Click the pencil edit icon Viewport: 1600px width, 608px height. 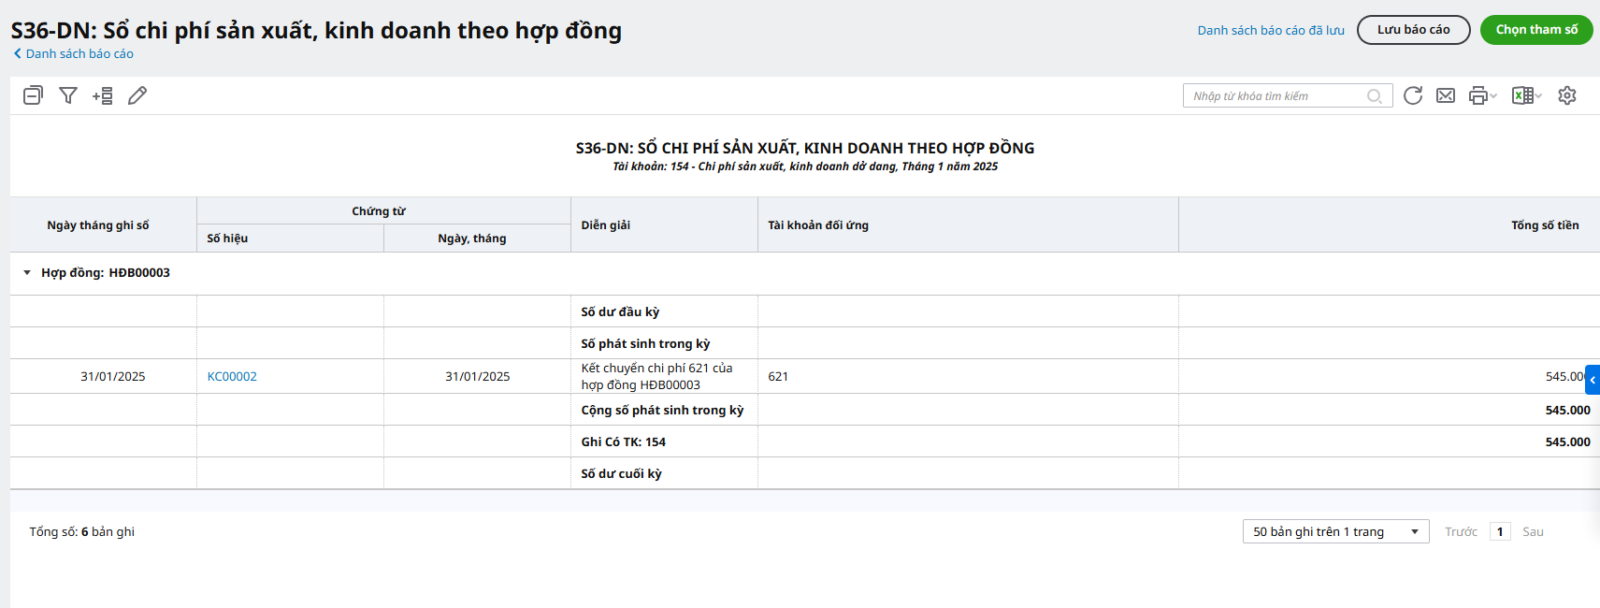138,96
